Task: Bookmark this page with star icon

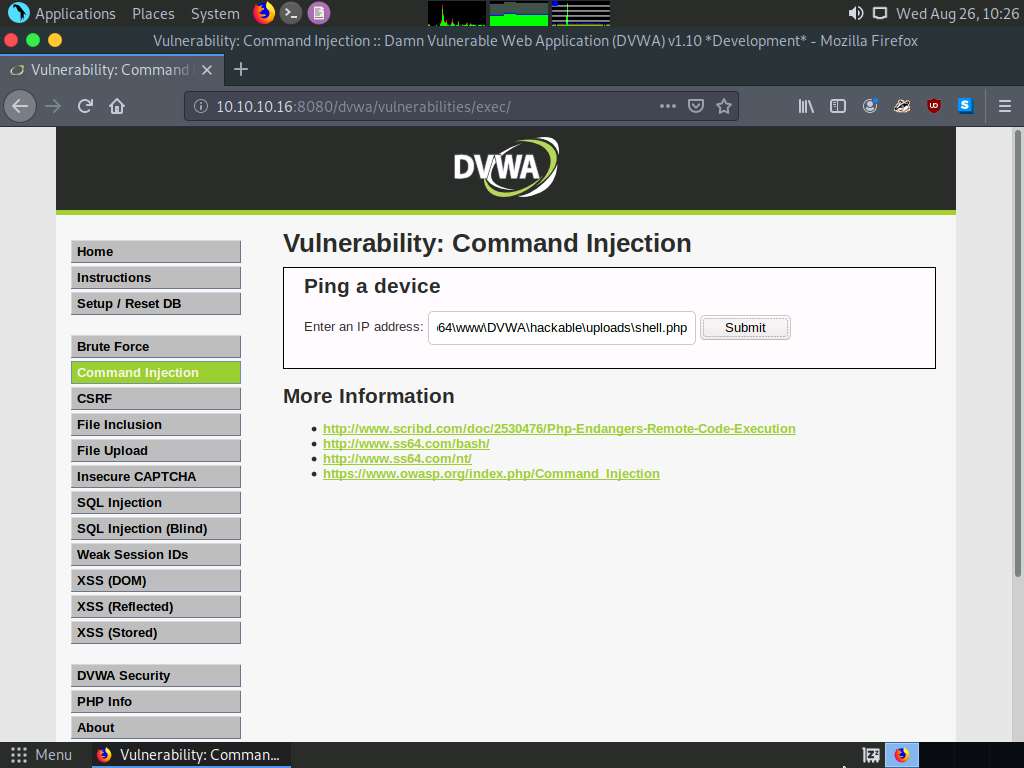Action: (x=724, y=106)
